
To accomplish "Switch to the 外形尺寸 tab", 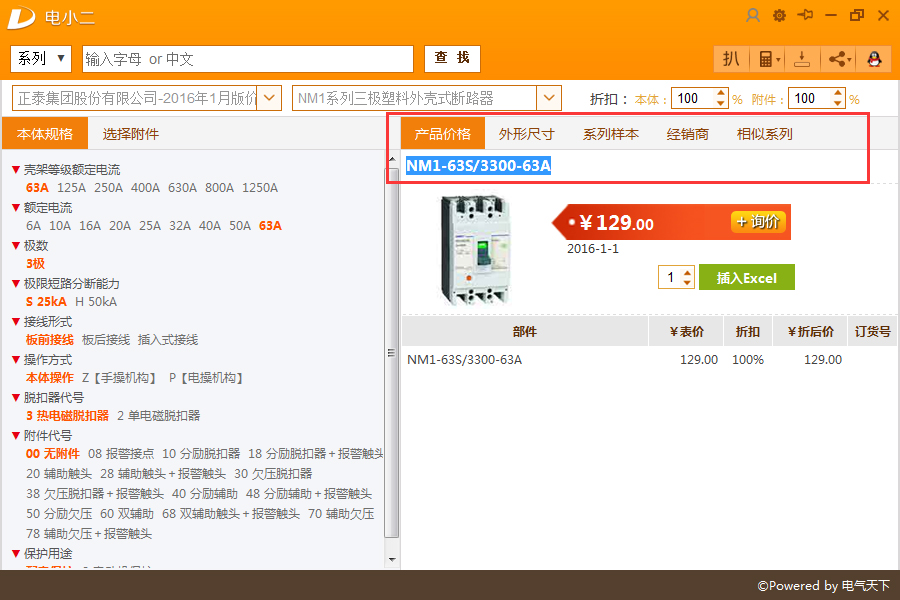I will (x=526, y=134).
